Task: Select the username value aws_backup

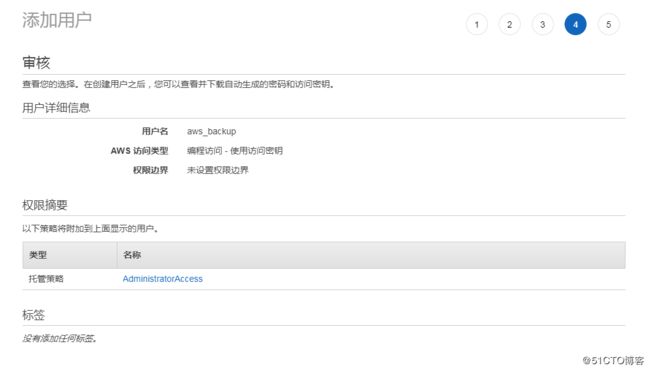Action: coord(211,131)
